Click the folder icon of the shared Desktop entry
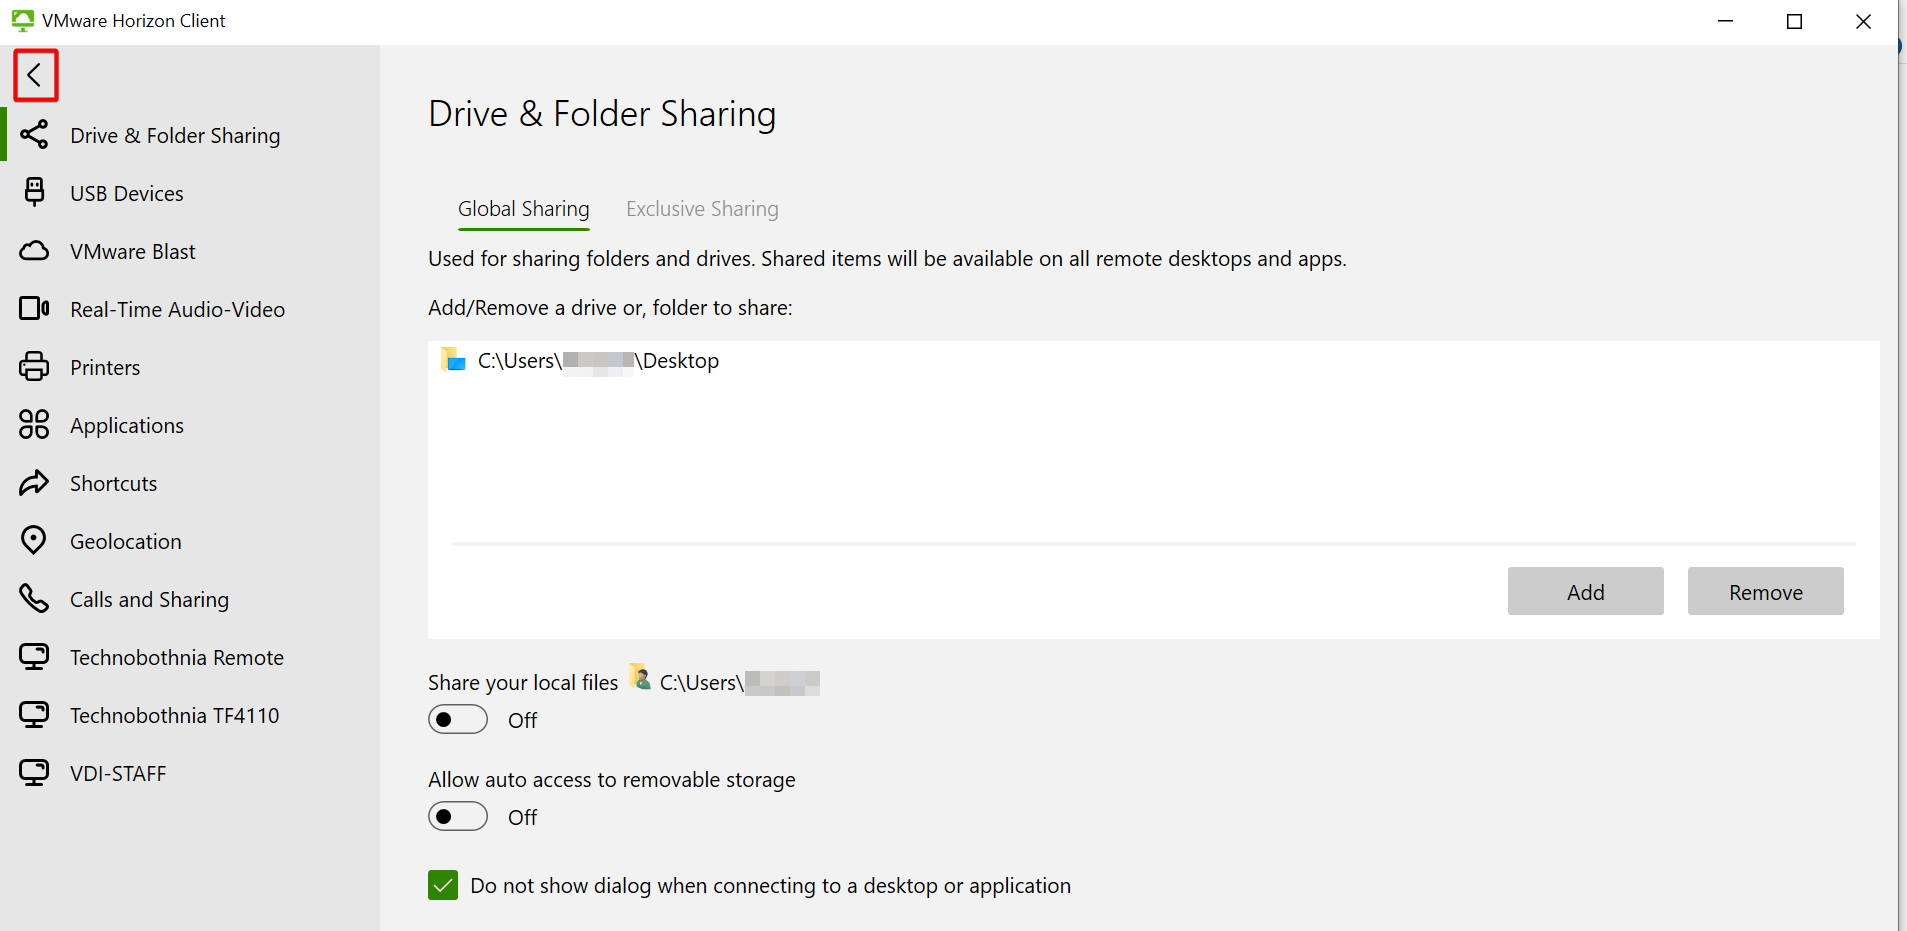This screenshot has height=931, width=1907. pos(454,360)
